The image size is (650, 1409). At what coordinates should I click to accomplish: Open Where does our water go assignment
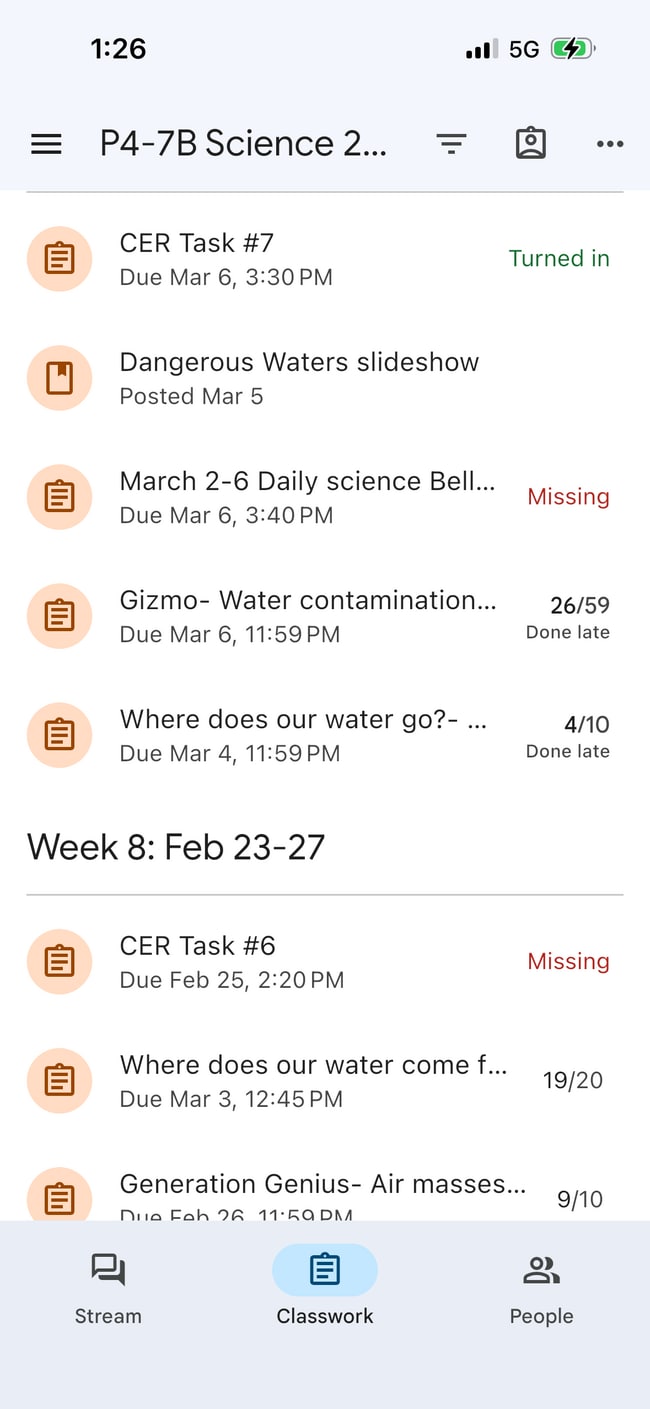tap(303, 735)
